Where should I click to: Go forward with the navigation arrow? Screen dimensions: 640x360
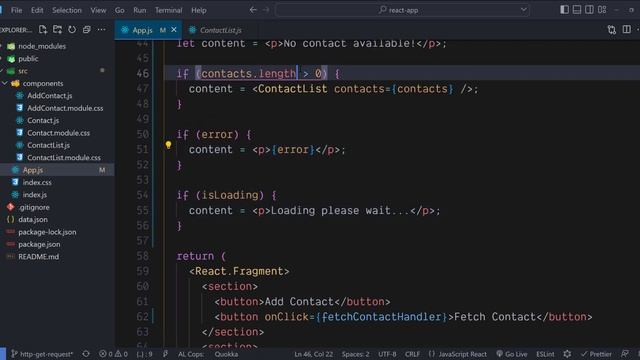pyautogui.click(x=266, y=10)
